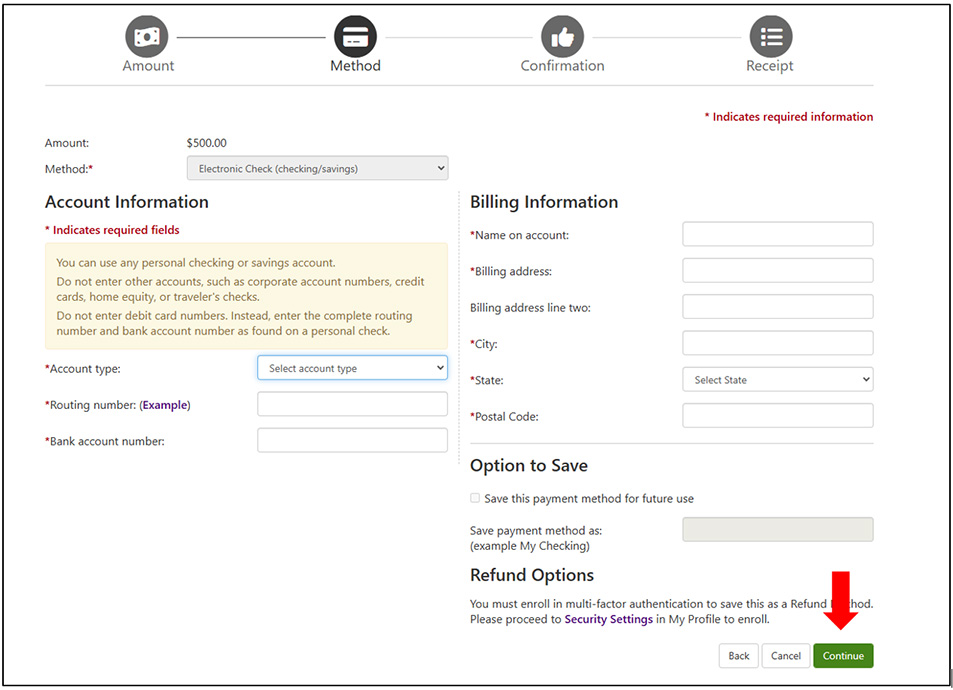Click the Billing Information heading
This screenshot has height=690, width=953.
point(544,202)
